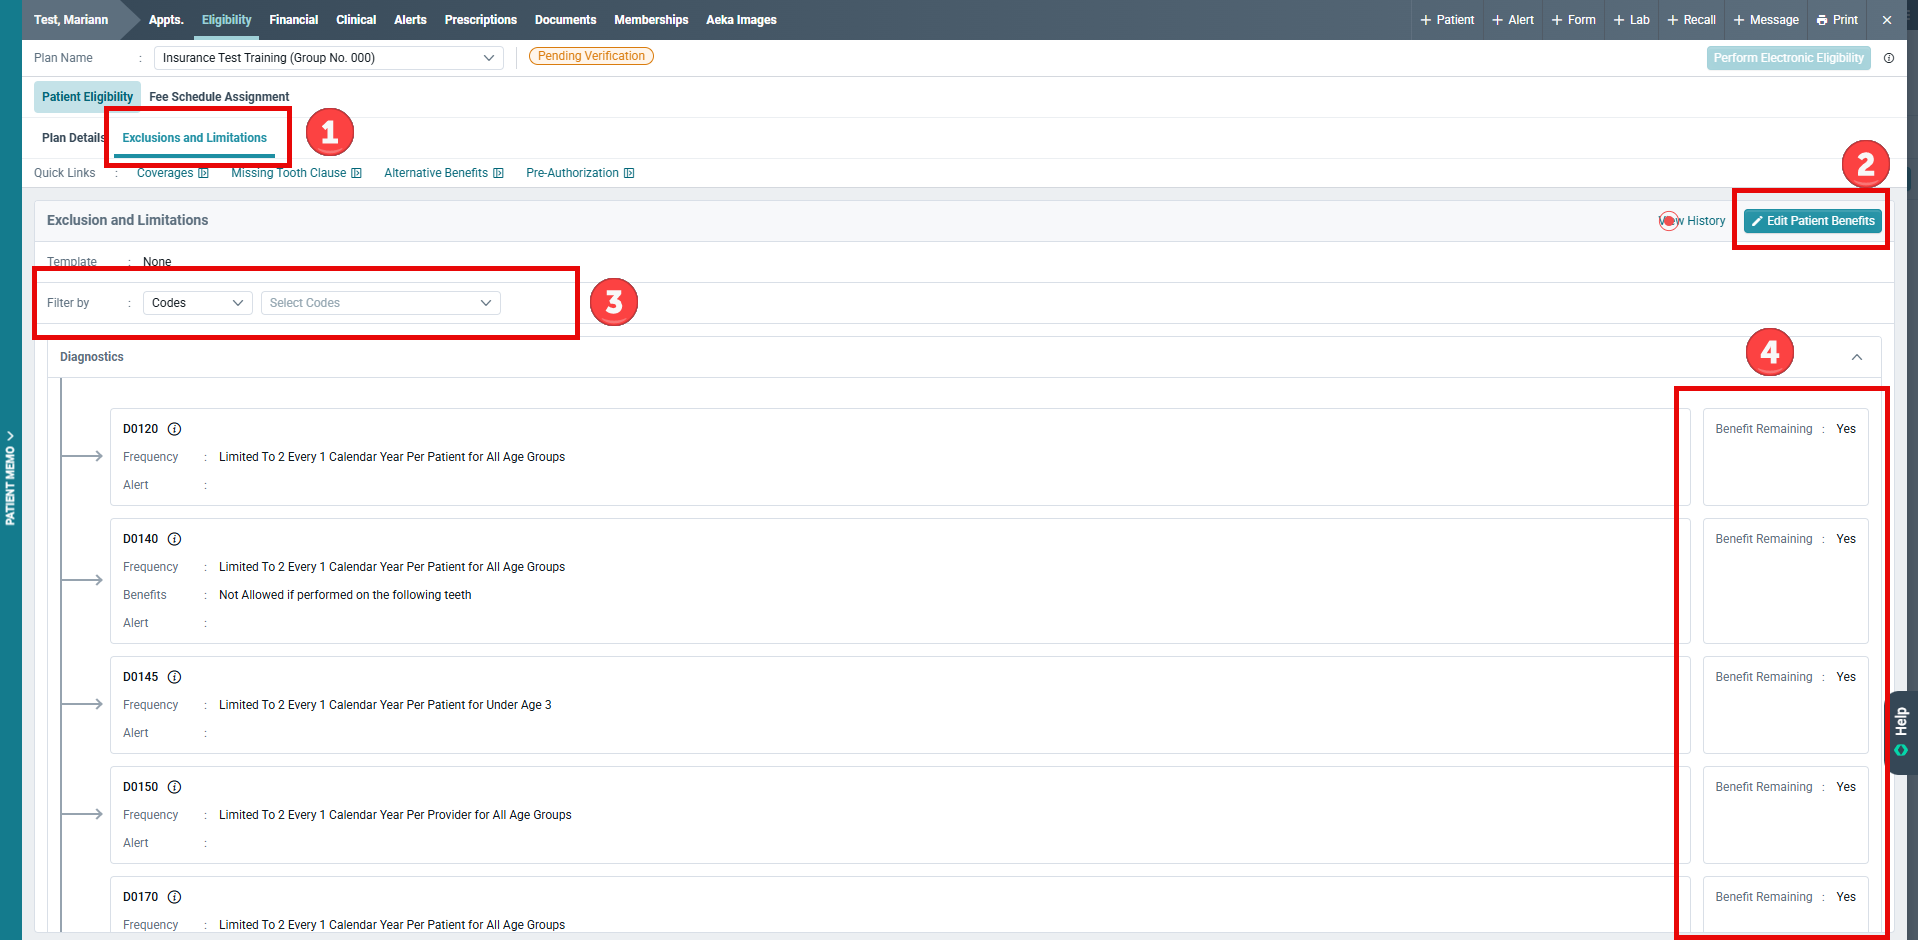1918x940 pixels.
Task: Add a new Recall from the toolbar
Action: [1692, 20]
